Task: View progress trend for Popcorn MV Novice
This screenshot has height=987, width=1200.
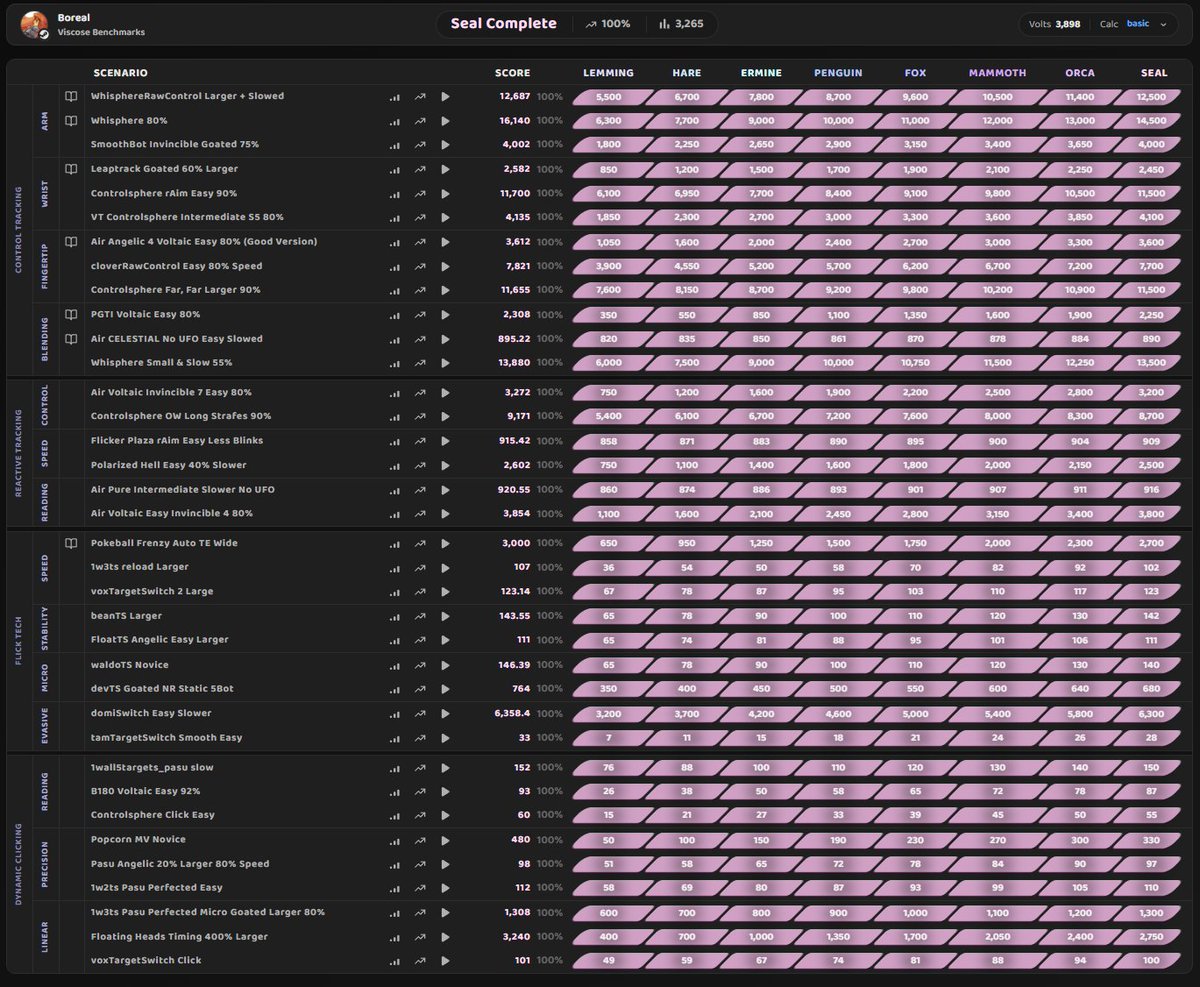Action: [x=420, y=840]
